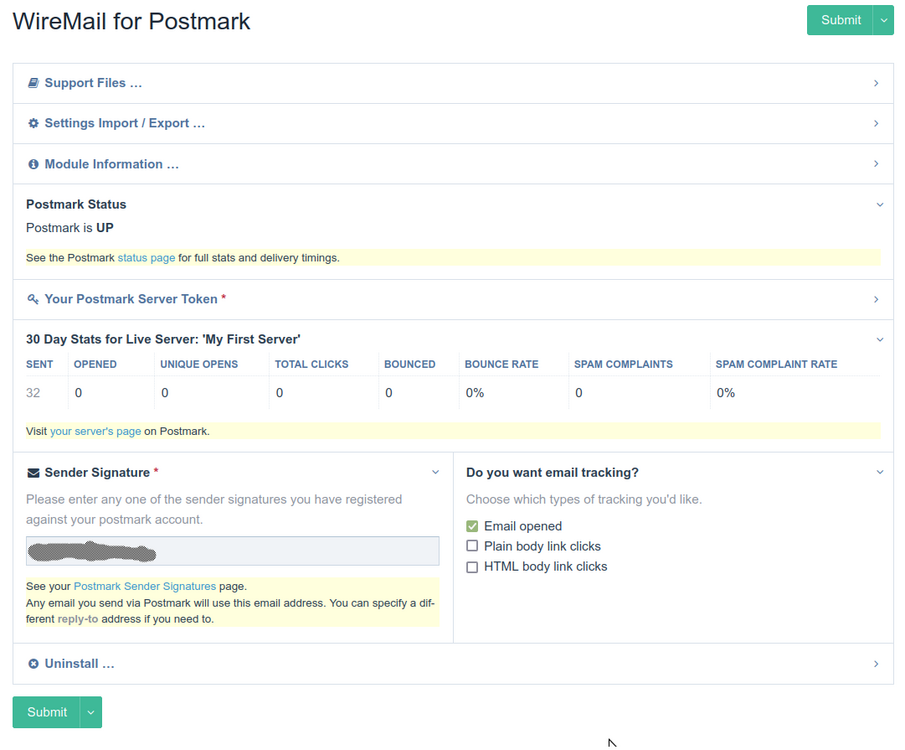Image resolution: width=905 pixels, height=750 pixels.
Task: Expand the Support Files section chevron
Action: click(x=876, y=83)
